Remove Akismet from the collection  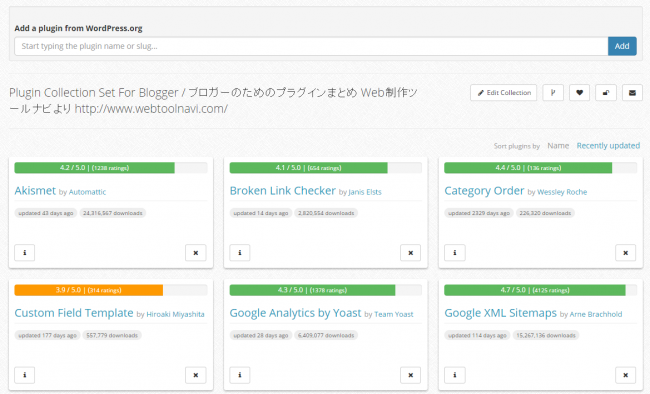click(x=196, y=253)
